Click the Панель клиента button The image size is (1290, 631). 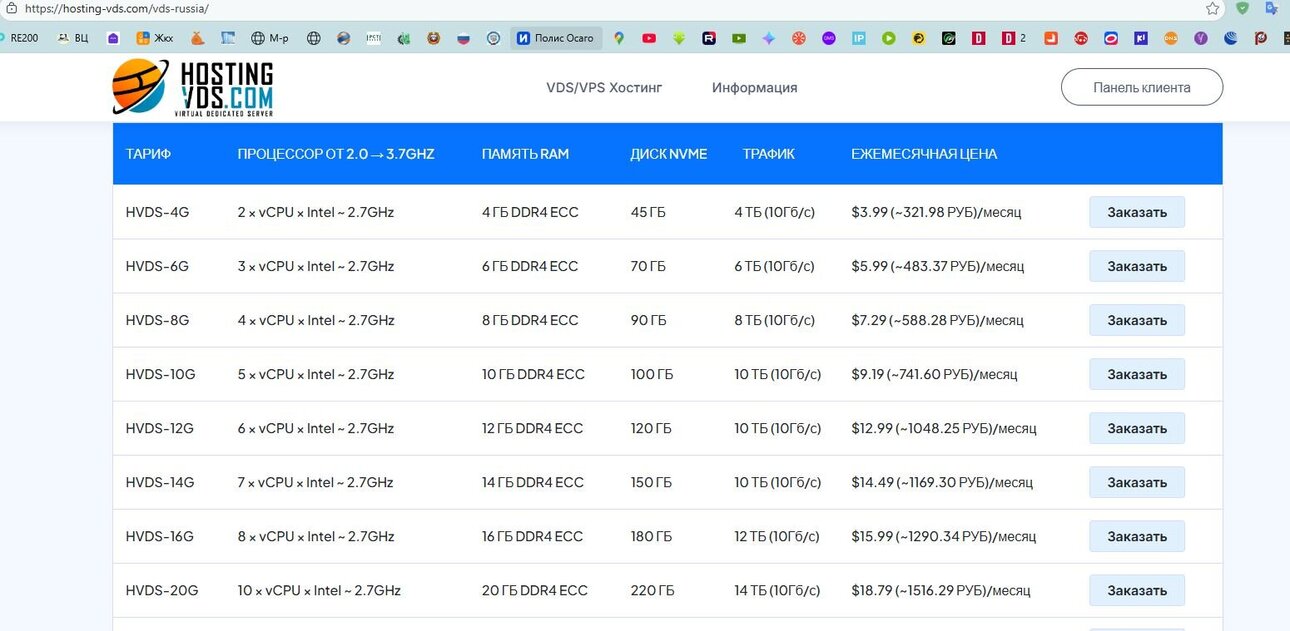[1142, 87]
